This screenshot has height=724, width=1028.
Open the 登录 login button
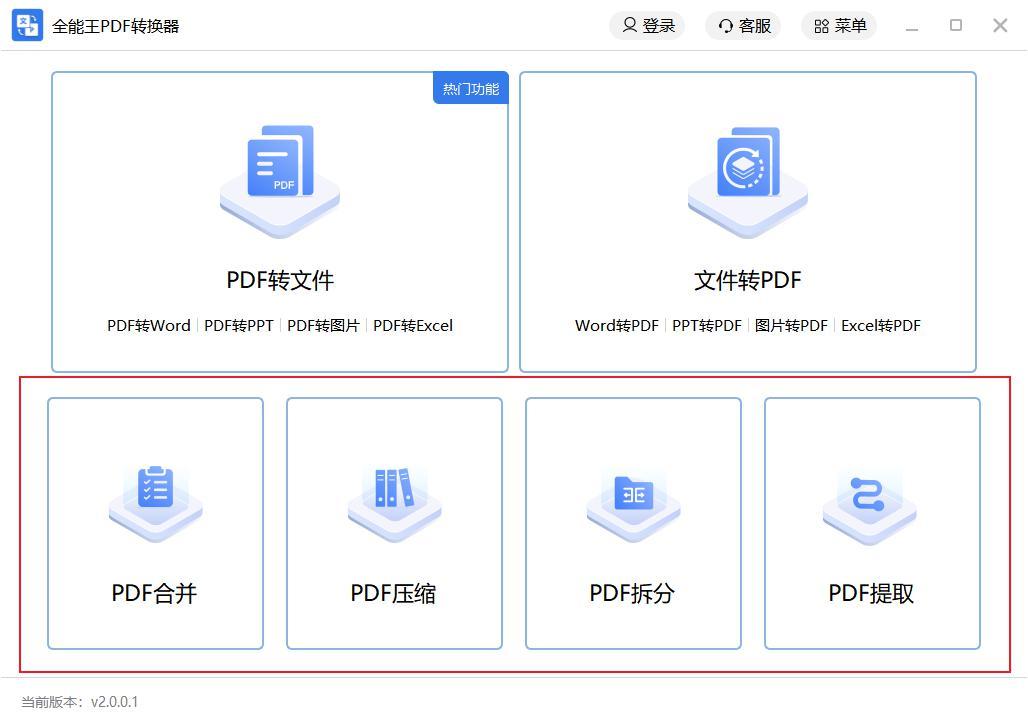click(648, 26)
